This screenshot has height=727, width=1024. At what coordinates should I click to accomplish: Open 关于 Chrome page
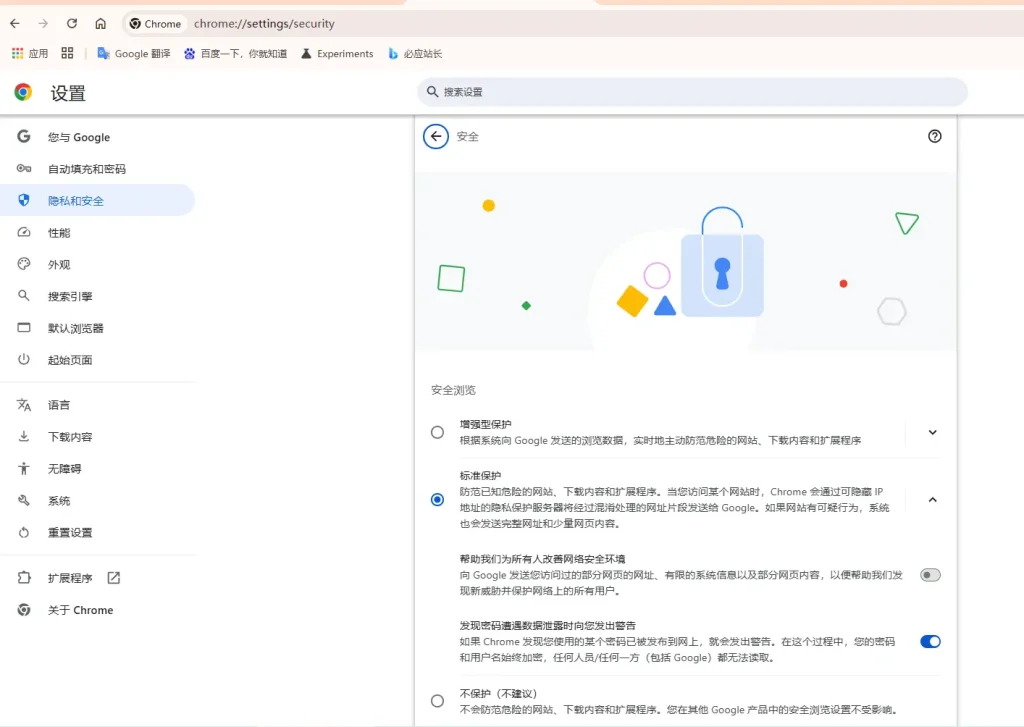coord(98,609)
